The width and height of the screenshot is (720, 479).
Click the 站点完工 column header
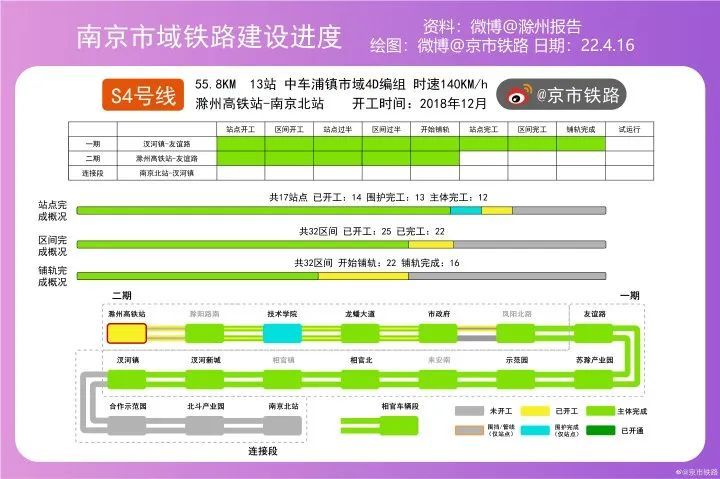(484, 130)
